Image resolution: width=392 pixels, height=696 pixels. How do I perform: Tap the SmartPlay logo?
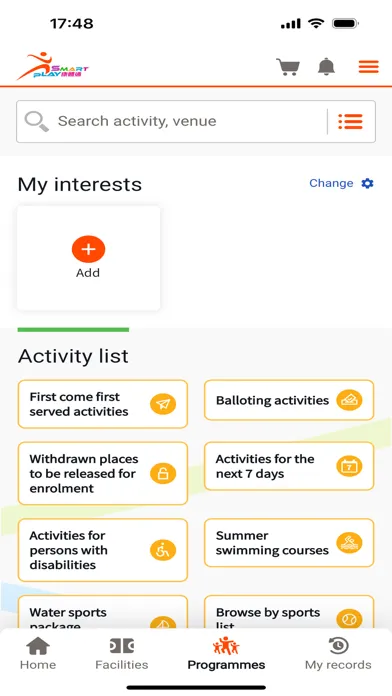click(x=52, y=66)
